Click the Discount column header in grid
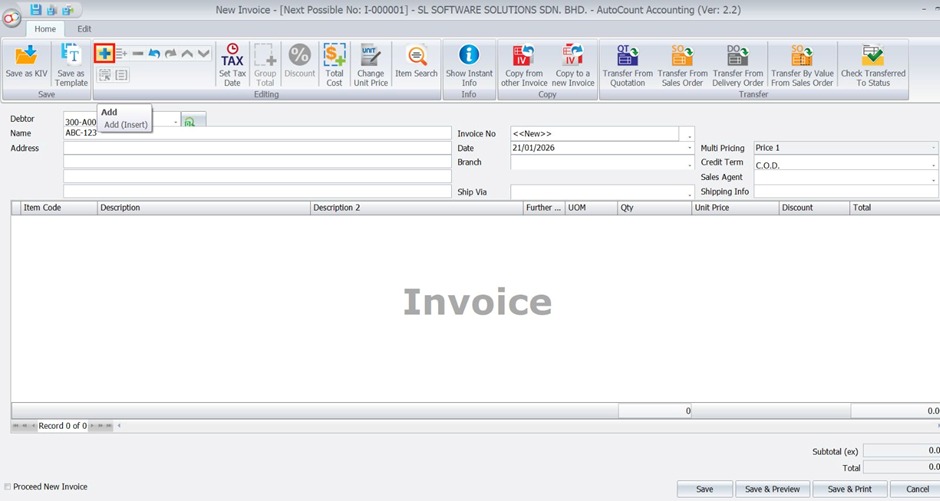940x501 pixels. pos(815,207)
